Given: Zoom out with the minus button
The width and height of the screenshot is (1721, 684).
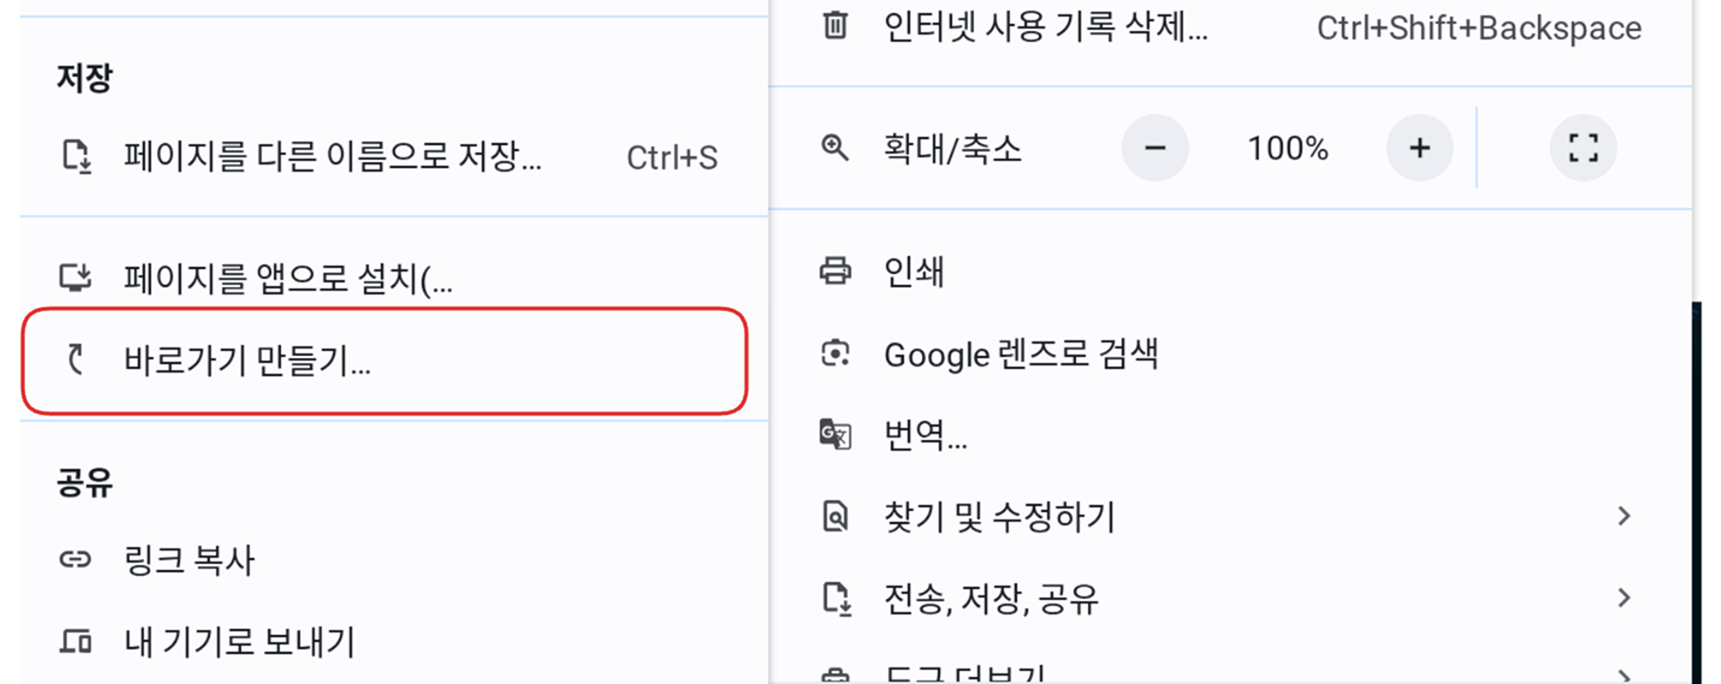Looking at the screenshot, I should pos(1155,149).
